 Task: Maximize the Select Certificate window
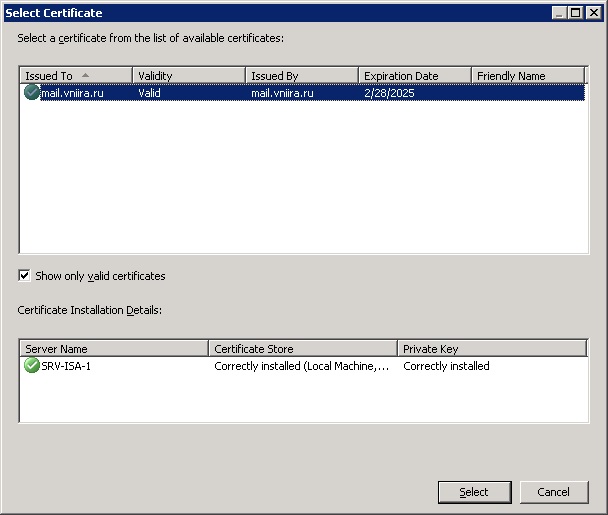575,13
